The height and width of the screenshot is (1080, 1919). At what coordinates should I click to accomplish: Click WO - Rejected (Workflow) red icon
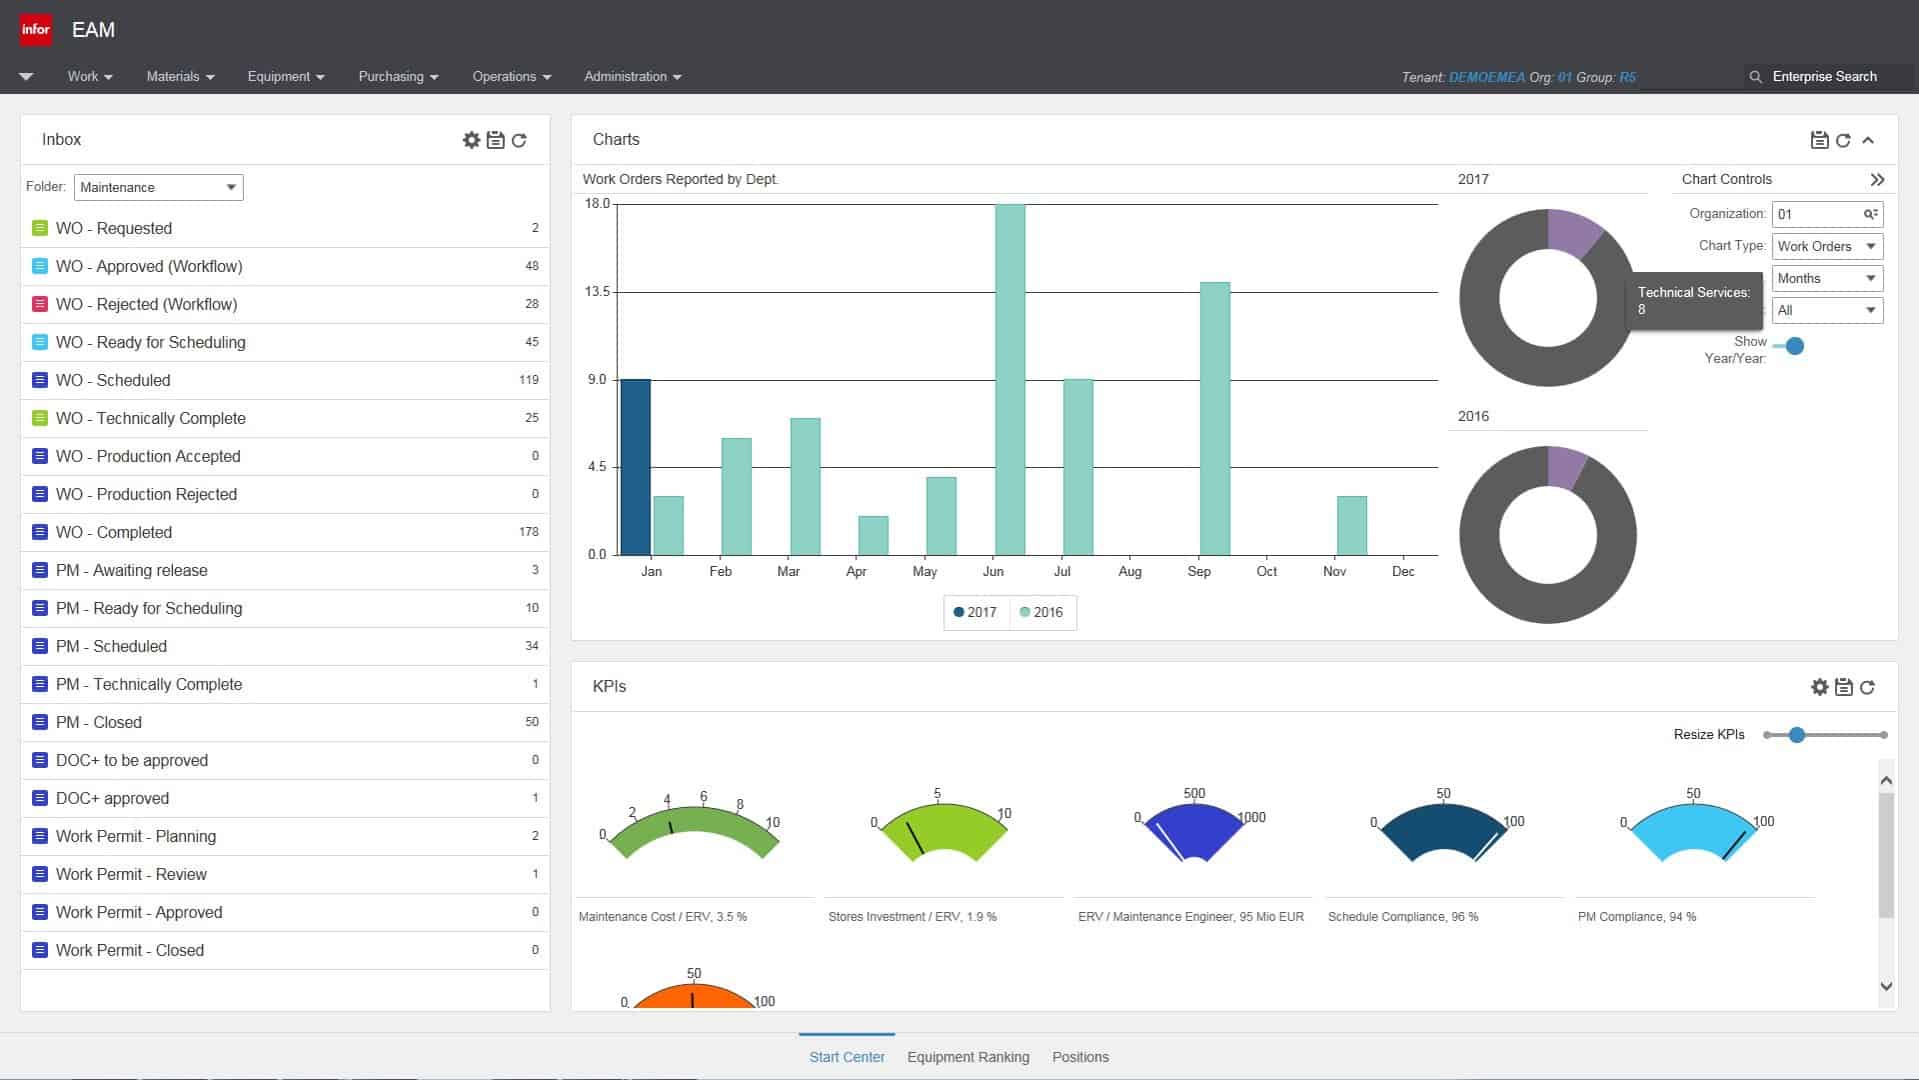point(40,304)
